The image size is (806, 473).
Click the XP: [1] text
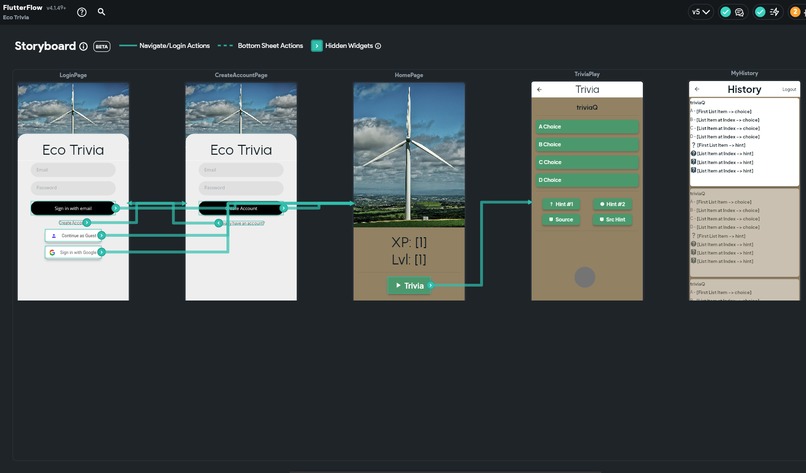point(409,242)
